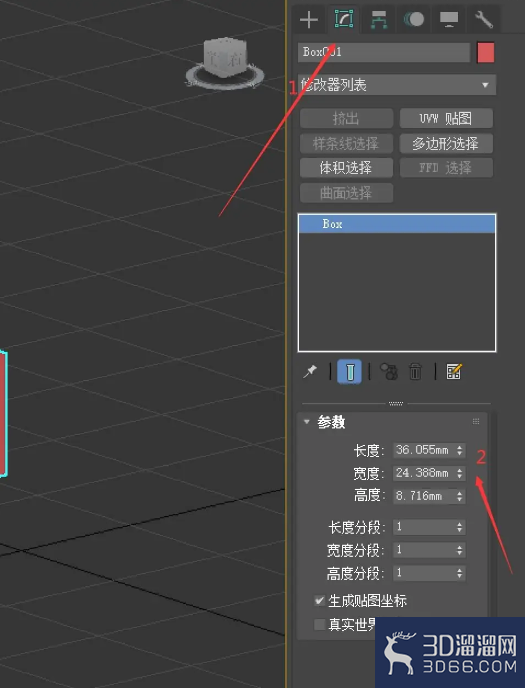525x688 pixels.
Task: Click the 体积选择 button
Action: (346, 168)
